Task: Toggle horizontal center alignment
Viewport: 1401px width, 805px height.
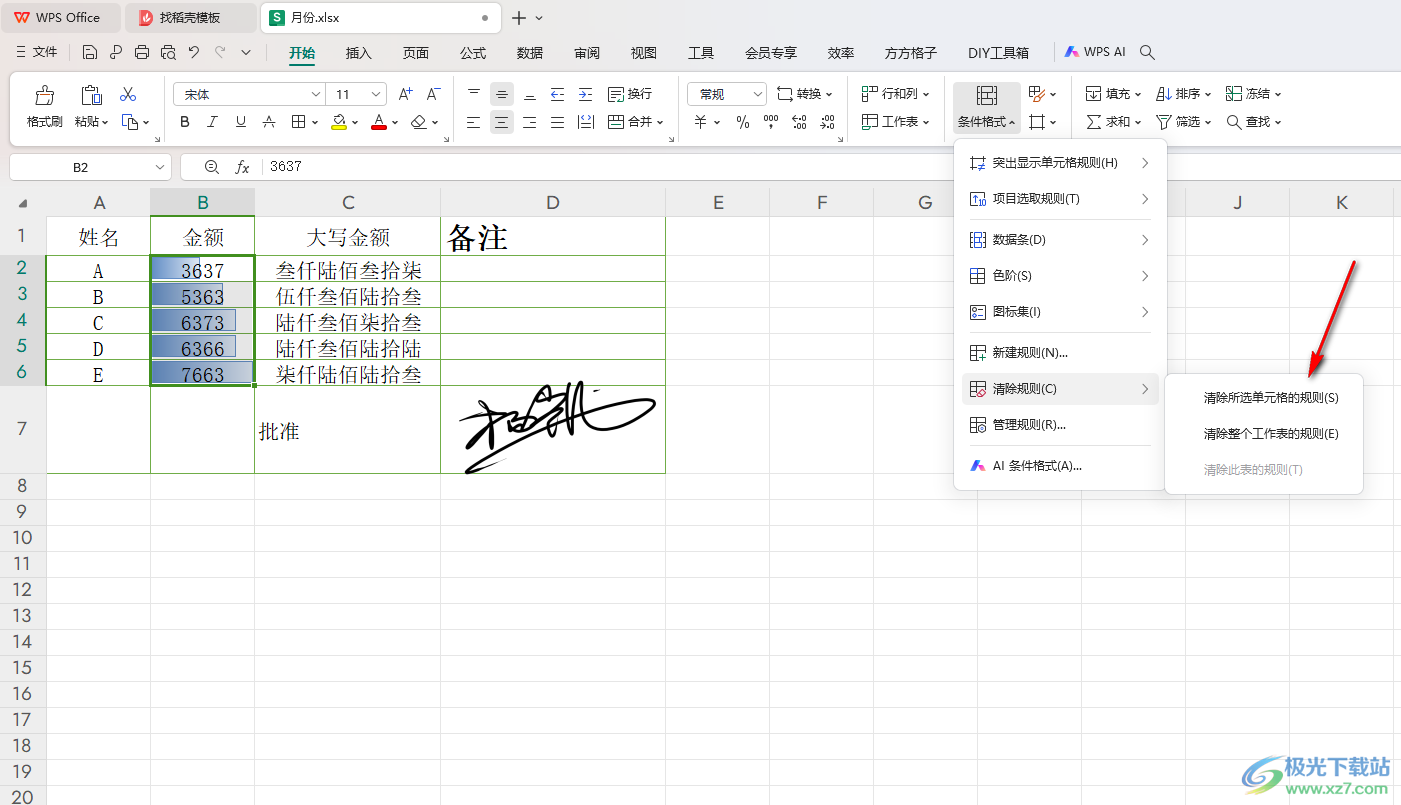Action: (x=502, y=122)
